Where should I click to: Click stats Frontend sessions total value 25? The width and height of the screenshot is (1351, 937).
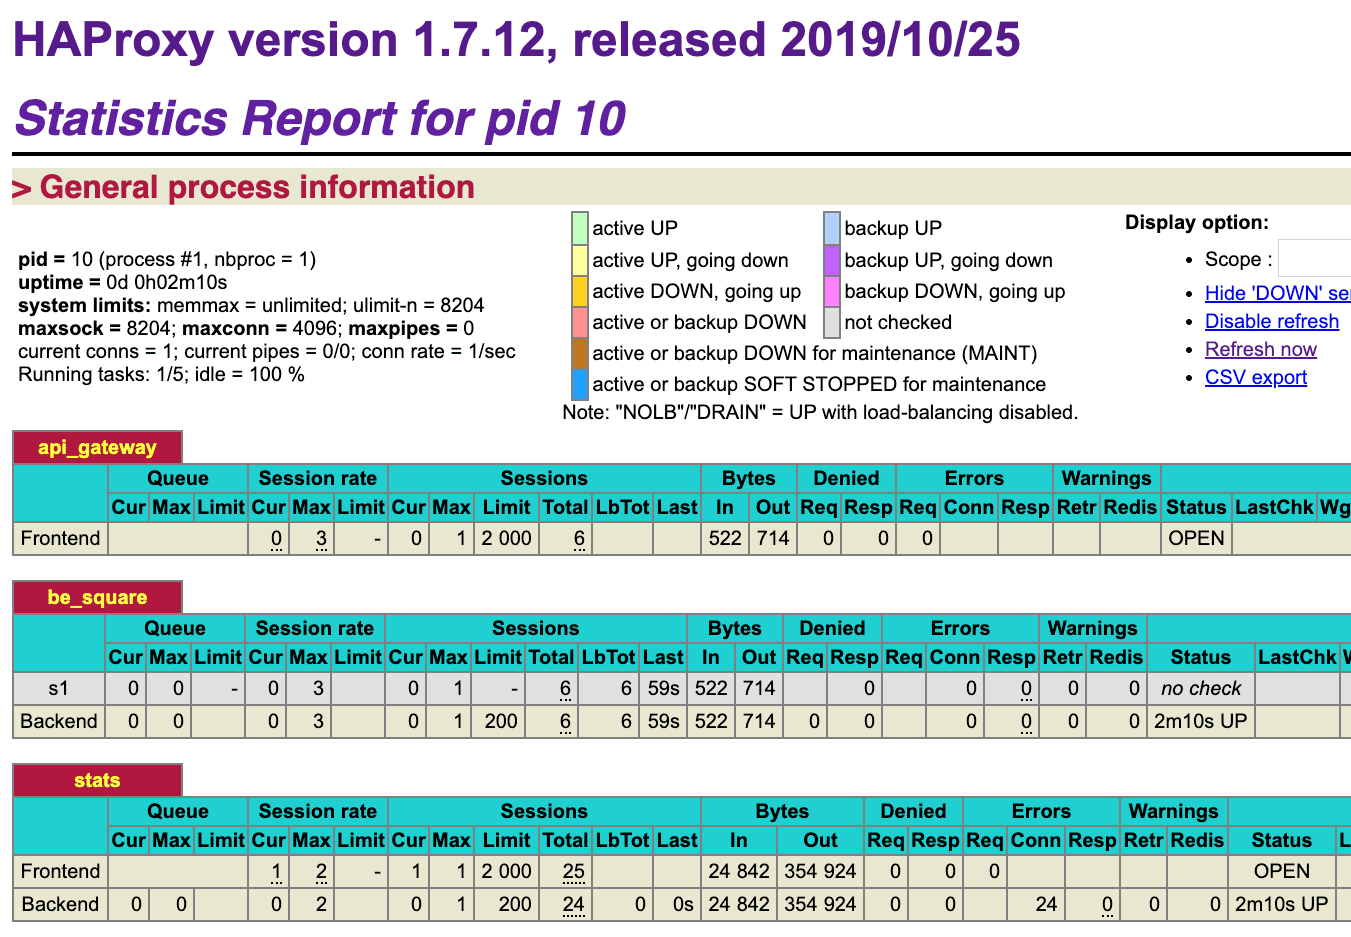click(573, 871)
